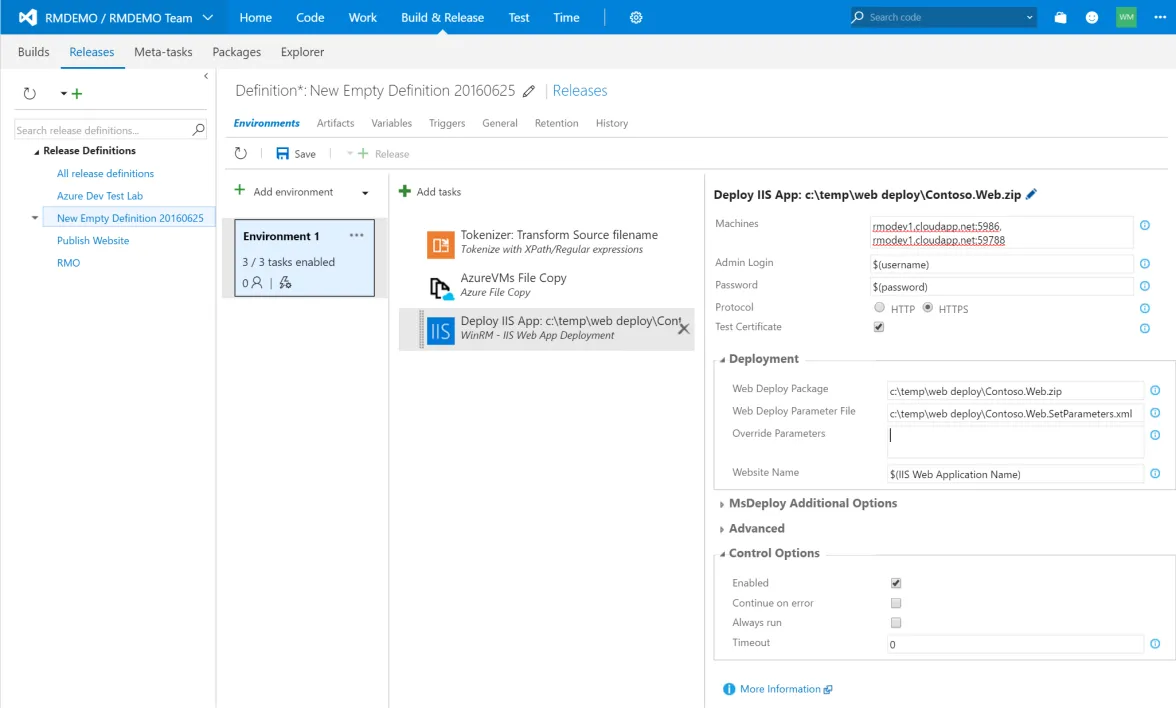Refresh the release definitions list
Image resolution: width=1176 pixels, height=708 pixels.
(29, 94)
